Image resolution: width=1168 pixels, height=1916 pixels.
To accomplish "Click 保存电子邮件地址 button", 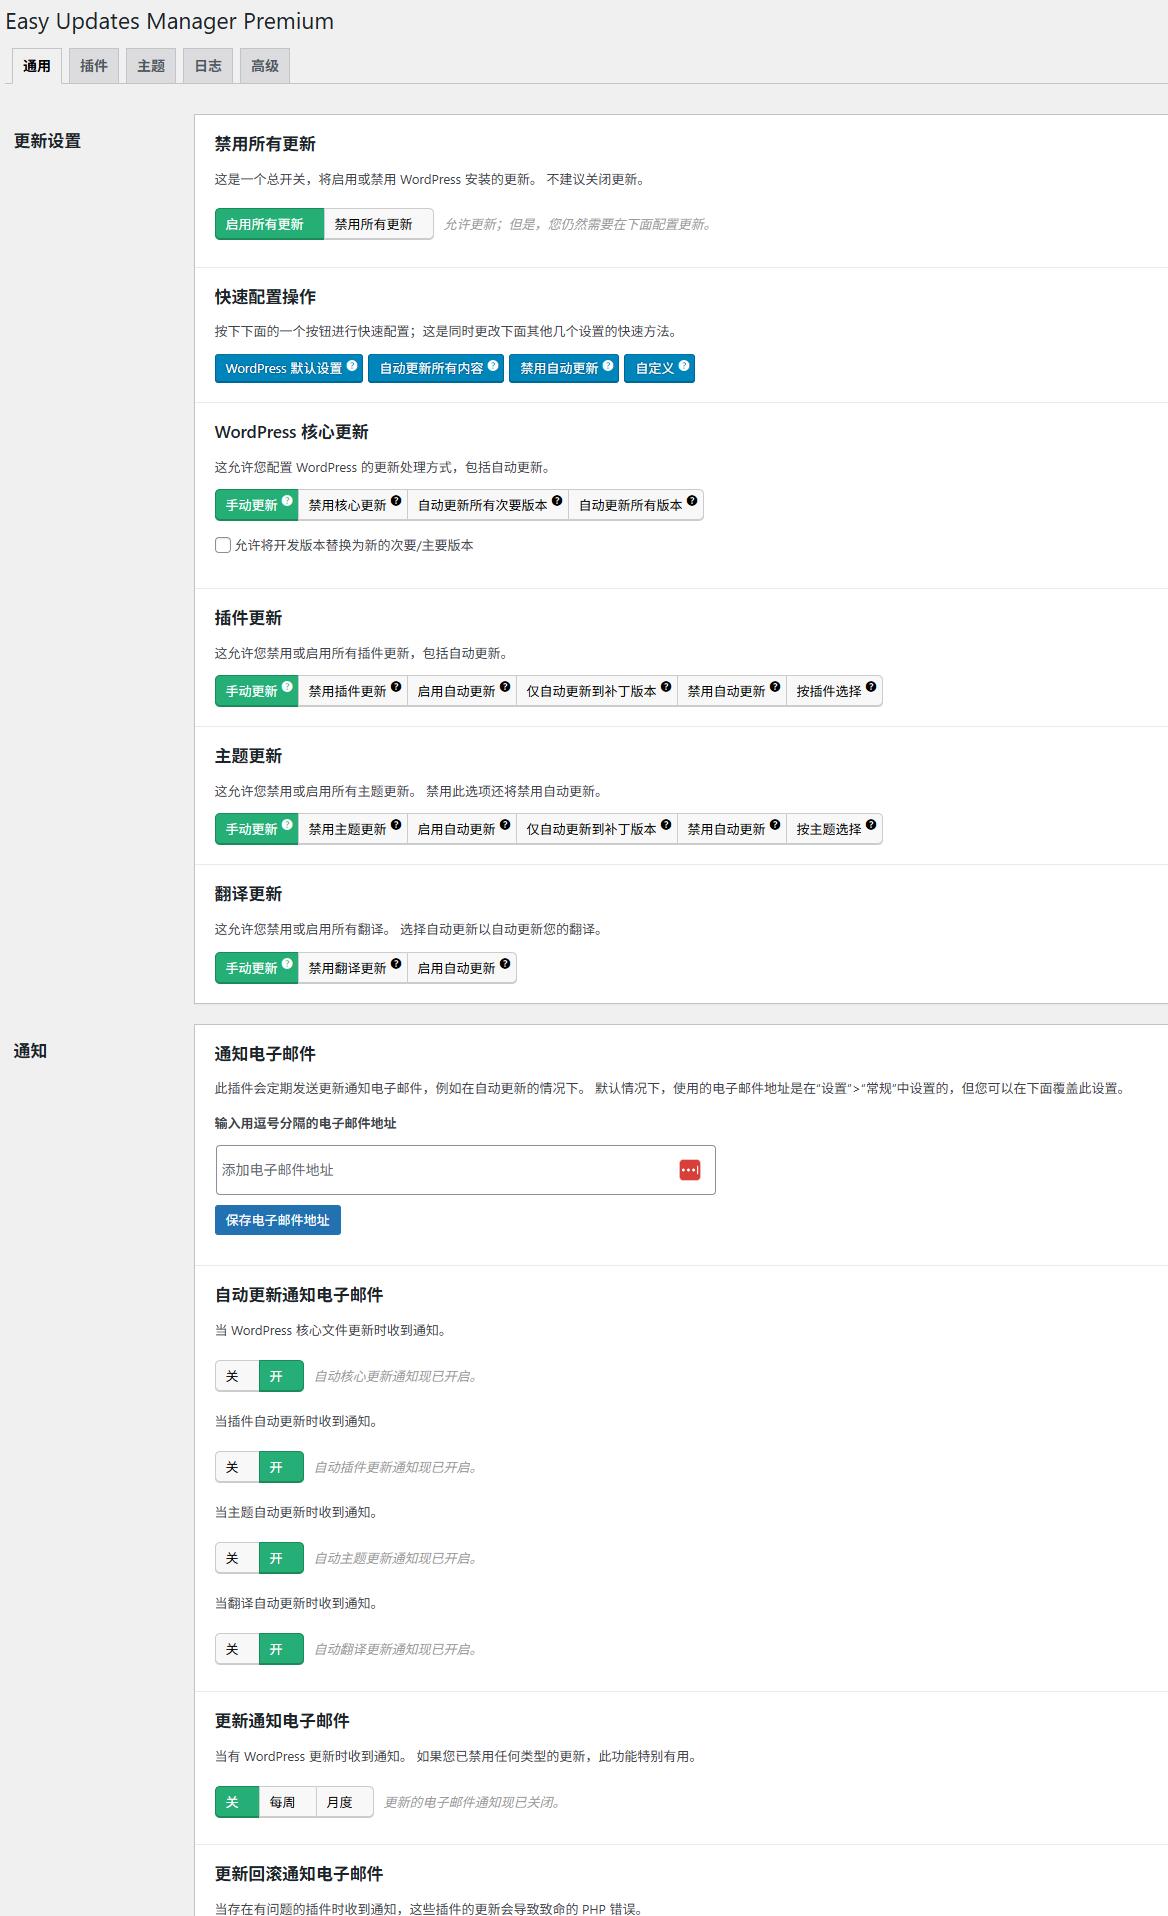I will pyautogui.click(x=278, y=1220).
